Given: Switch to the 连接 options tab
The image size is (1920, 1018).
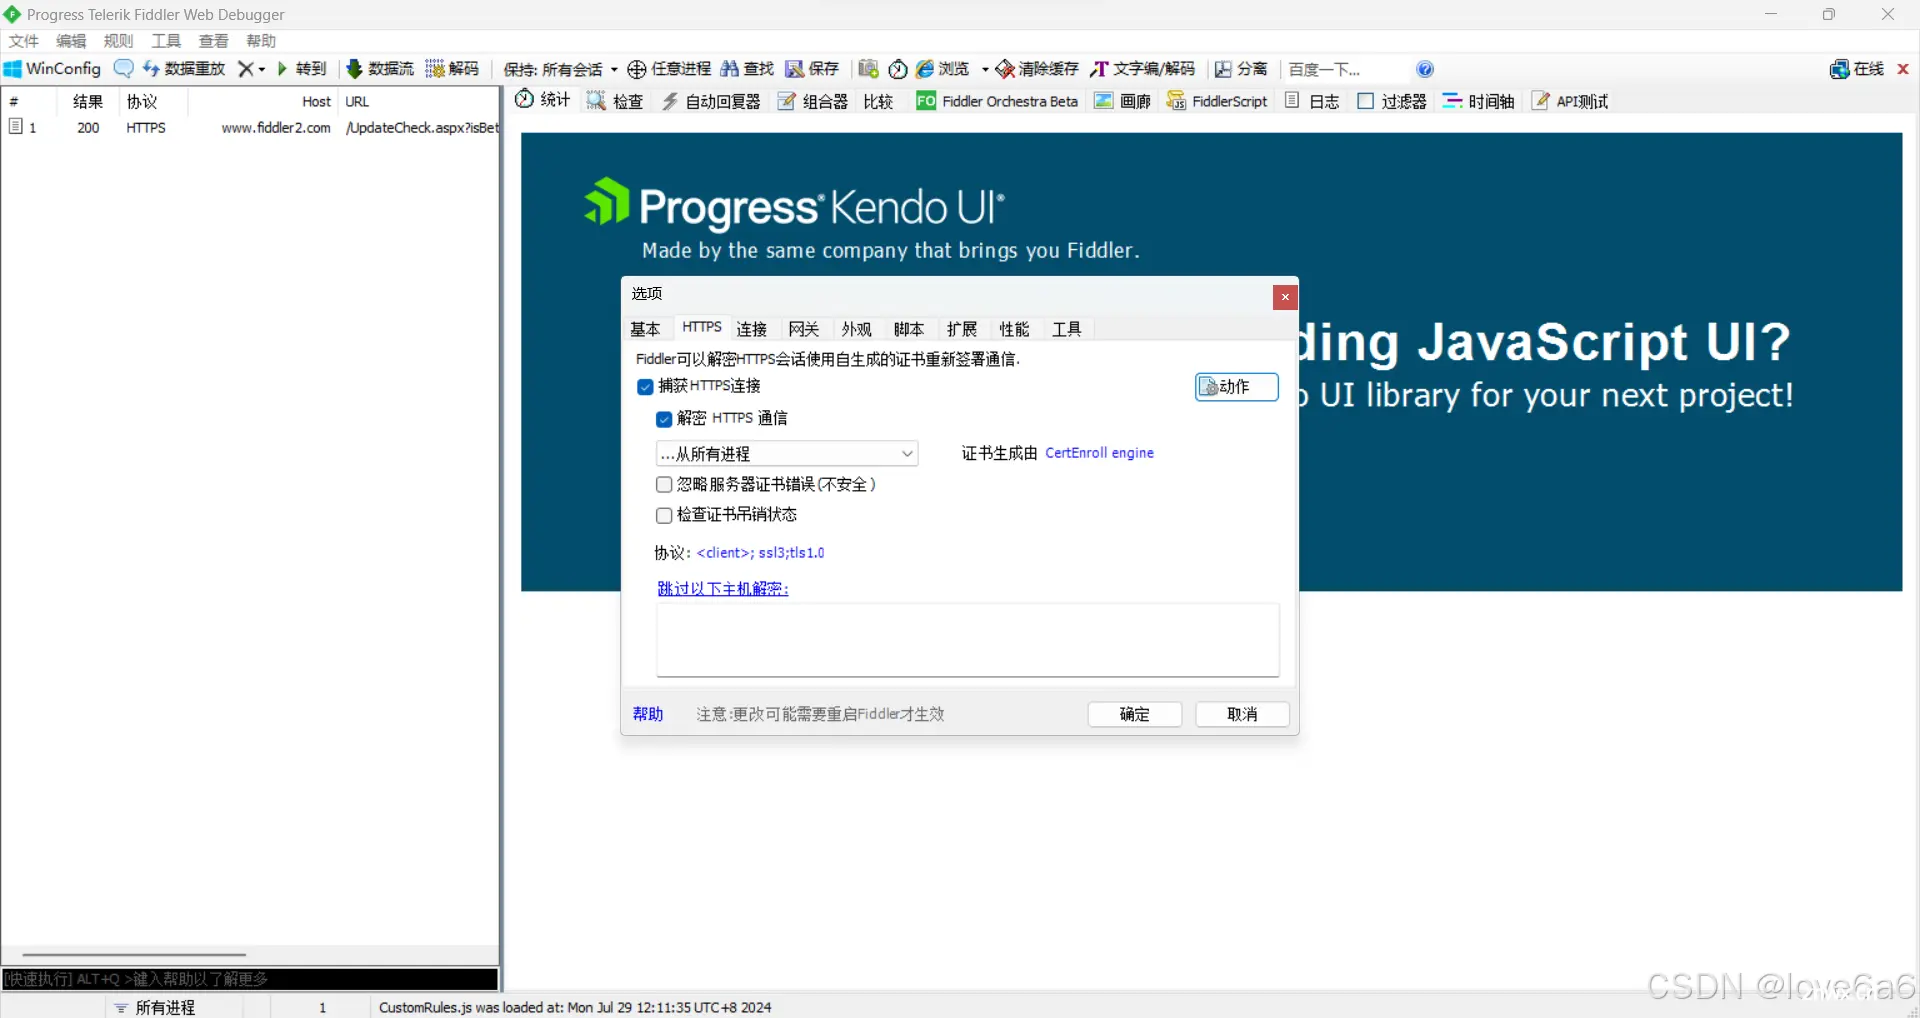Looking at the screenshot, I should (752, 329).
